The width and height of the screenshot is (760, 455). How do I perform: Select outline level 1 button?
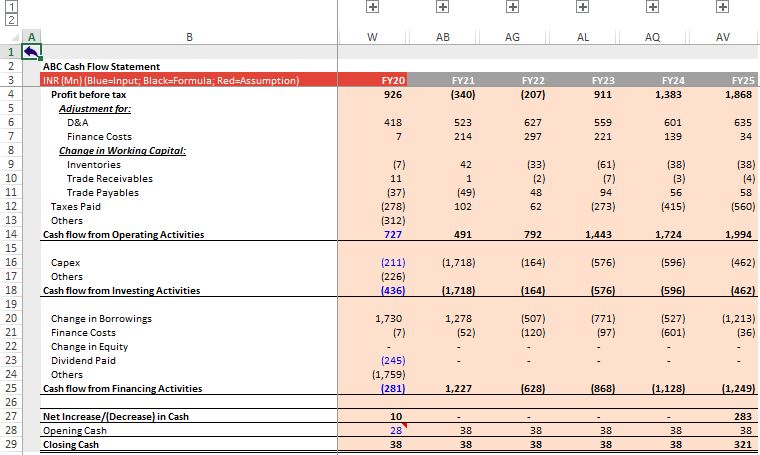pos(11,7)
